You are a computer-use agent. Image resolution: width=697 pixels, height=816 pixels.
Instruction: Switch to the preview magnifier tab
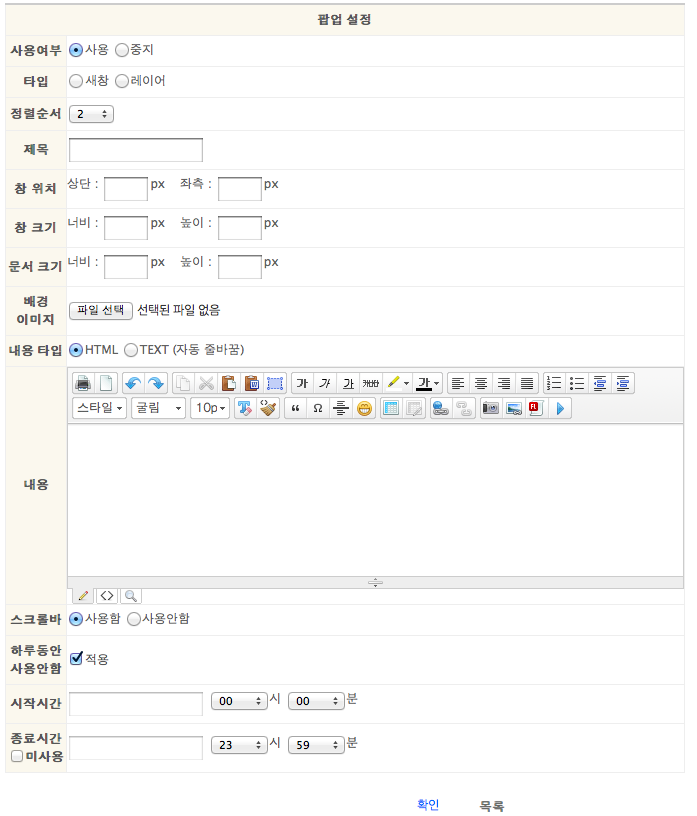[130, 595]
